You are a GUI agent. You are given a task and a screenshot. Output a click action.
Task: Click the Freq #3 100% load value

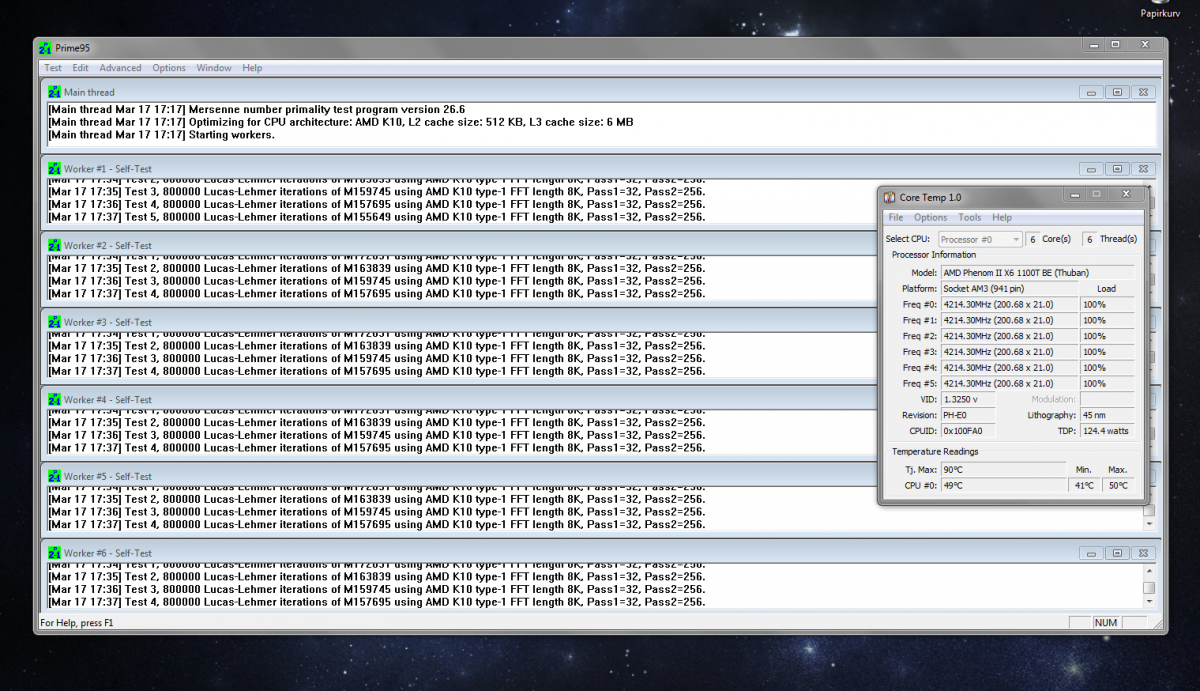coord(1107,352)
